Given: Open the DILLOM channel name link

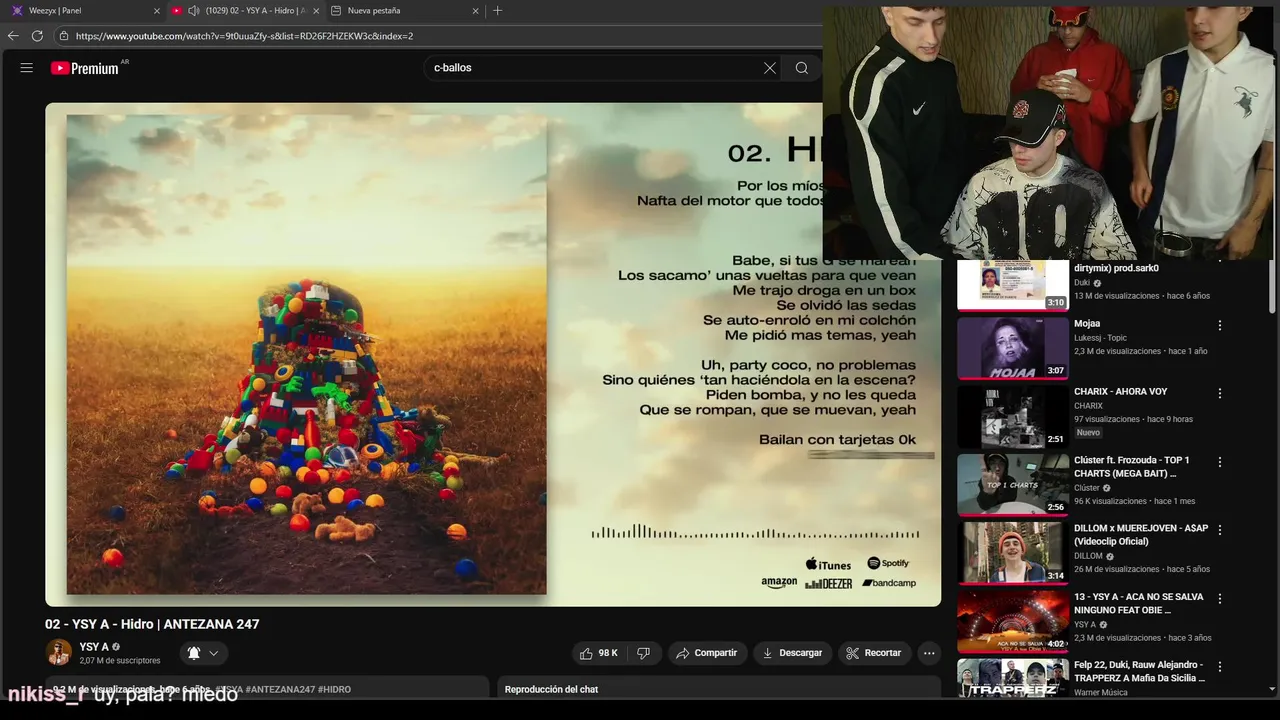Looking at the screenshot, I should (x=1088, y=556).
